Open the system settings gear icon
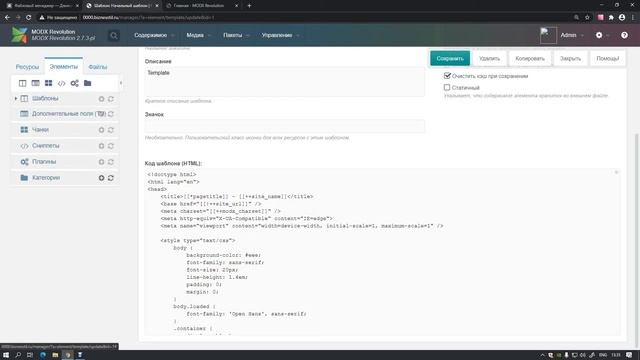 click(599, 36)
